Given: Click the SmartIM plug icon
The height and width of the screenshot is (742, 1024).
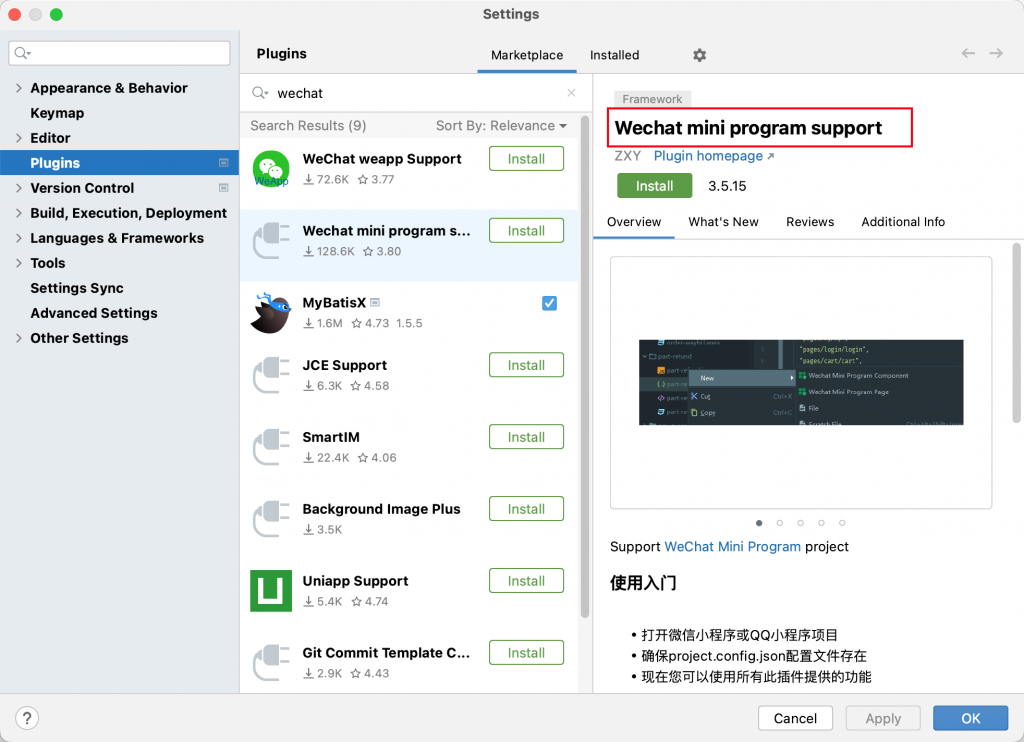Looking at the screenshot, I should (x=271, y=447).
